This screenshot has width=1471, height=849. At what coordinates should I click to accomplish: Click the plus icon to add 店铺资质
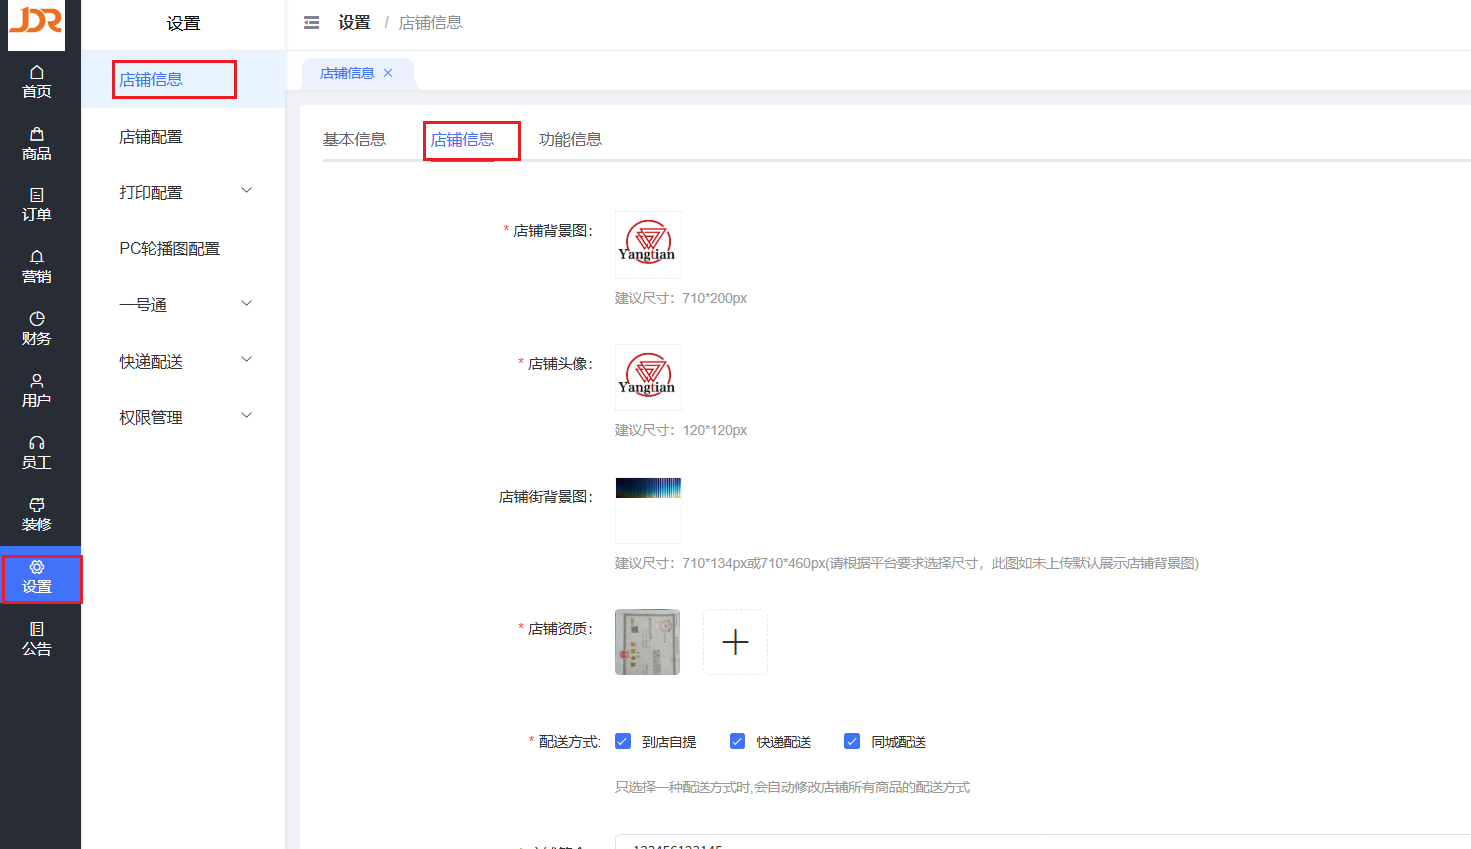click(735, 642)
